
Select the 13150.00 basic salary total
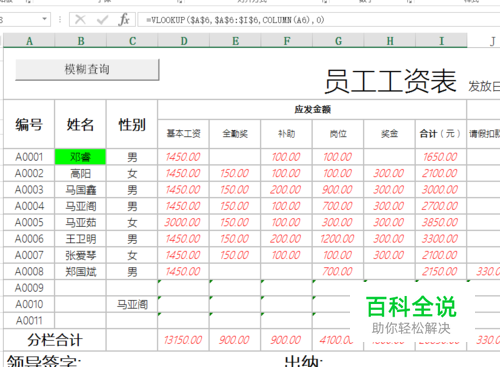click(x=184, y=340)
